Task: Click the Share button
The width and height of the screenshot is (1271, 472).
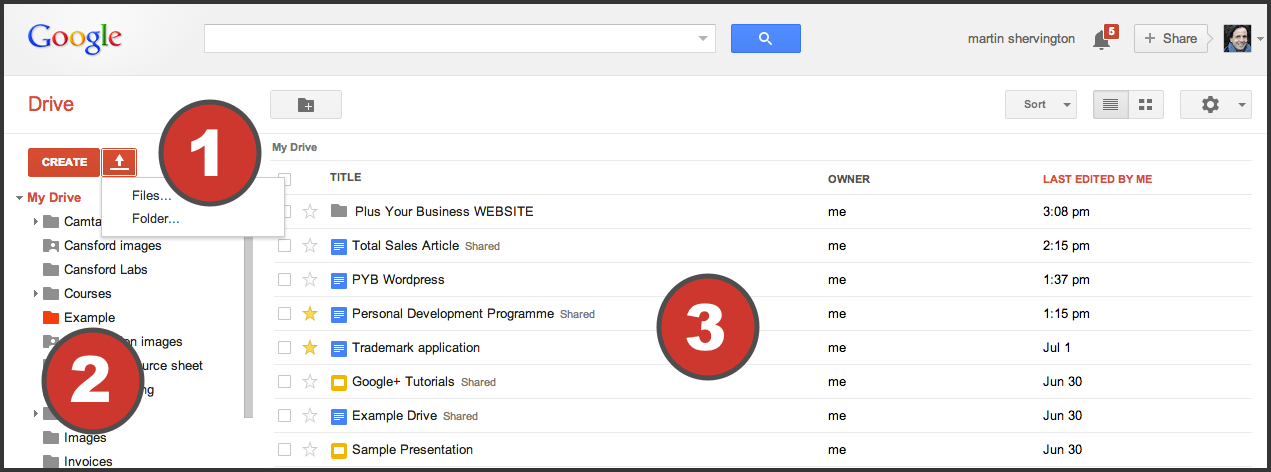Action: click(x=1171, y=39)
